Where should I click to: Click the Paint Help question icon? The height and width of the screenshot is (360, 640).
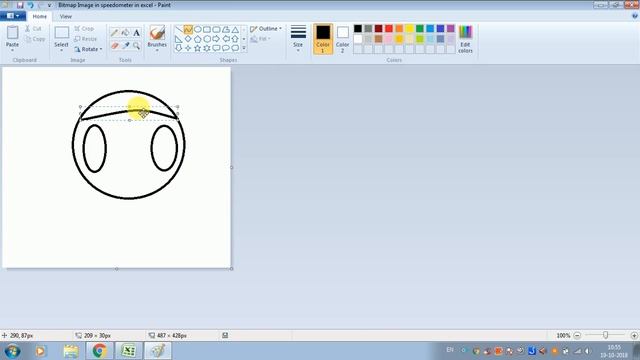[x=635, y=16]
